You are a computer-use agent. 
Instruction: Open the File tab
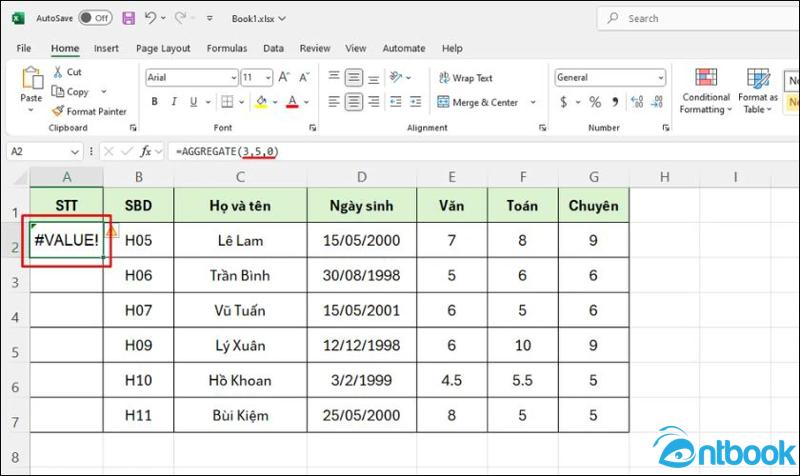click(23, 48)
